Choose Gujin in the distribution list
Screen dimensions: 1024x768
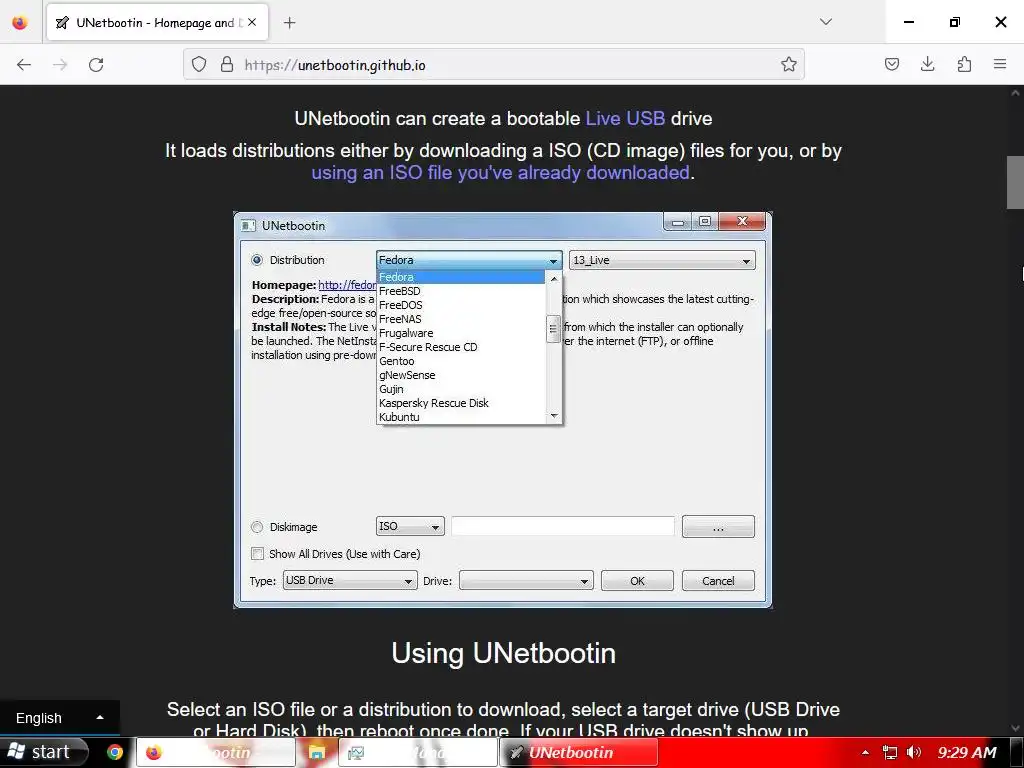(460, 389)
